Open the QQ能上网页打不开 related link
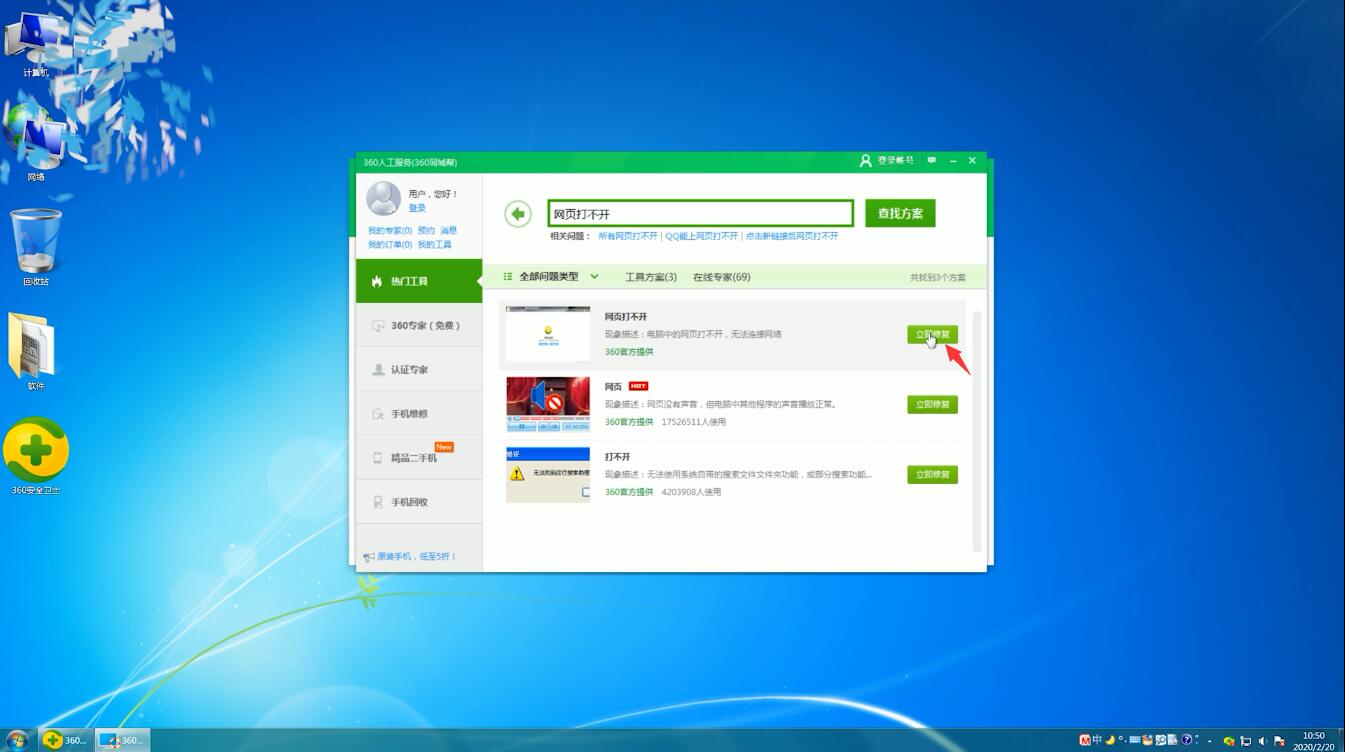Image resolution: width=1345 pixels, height=752 pixels. click(701, 236)
